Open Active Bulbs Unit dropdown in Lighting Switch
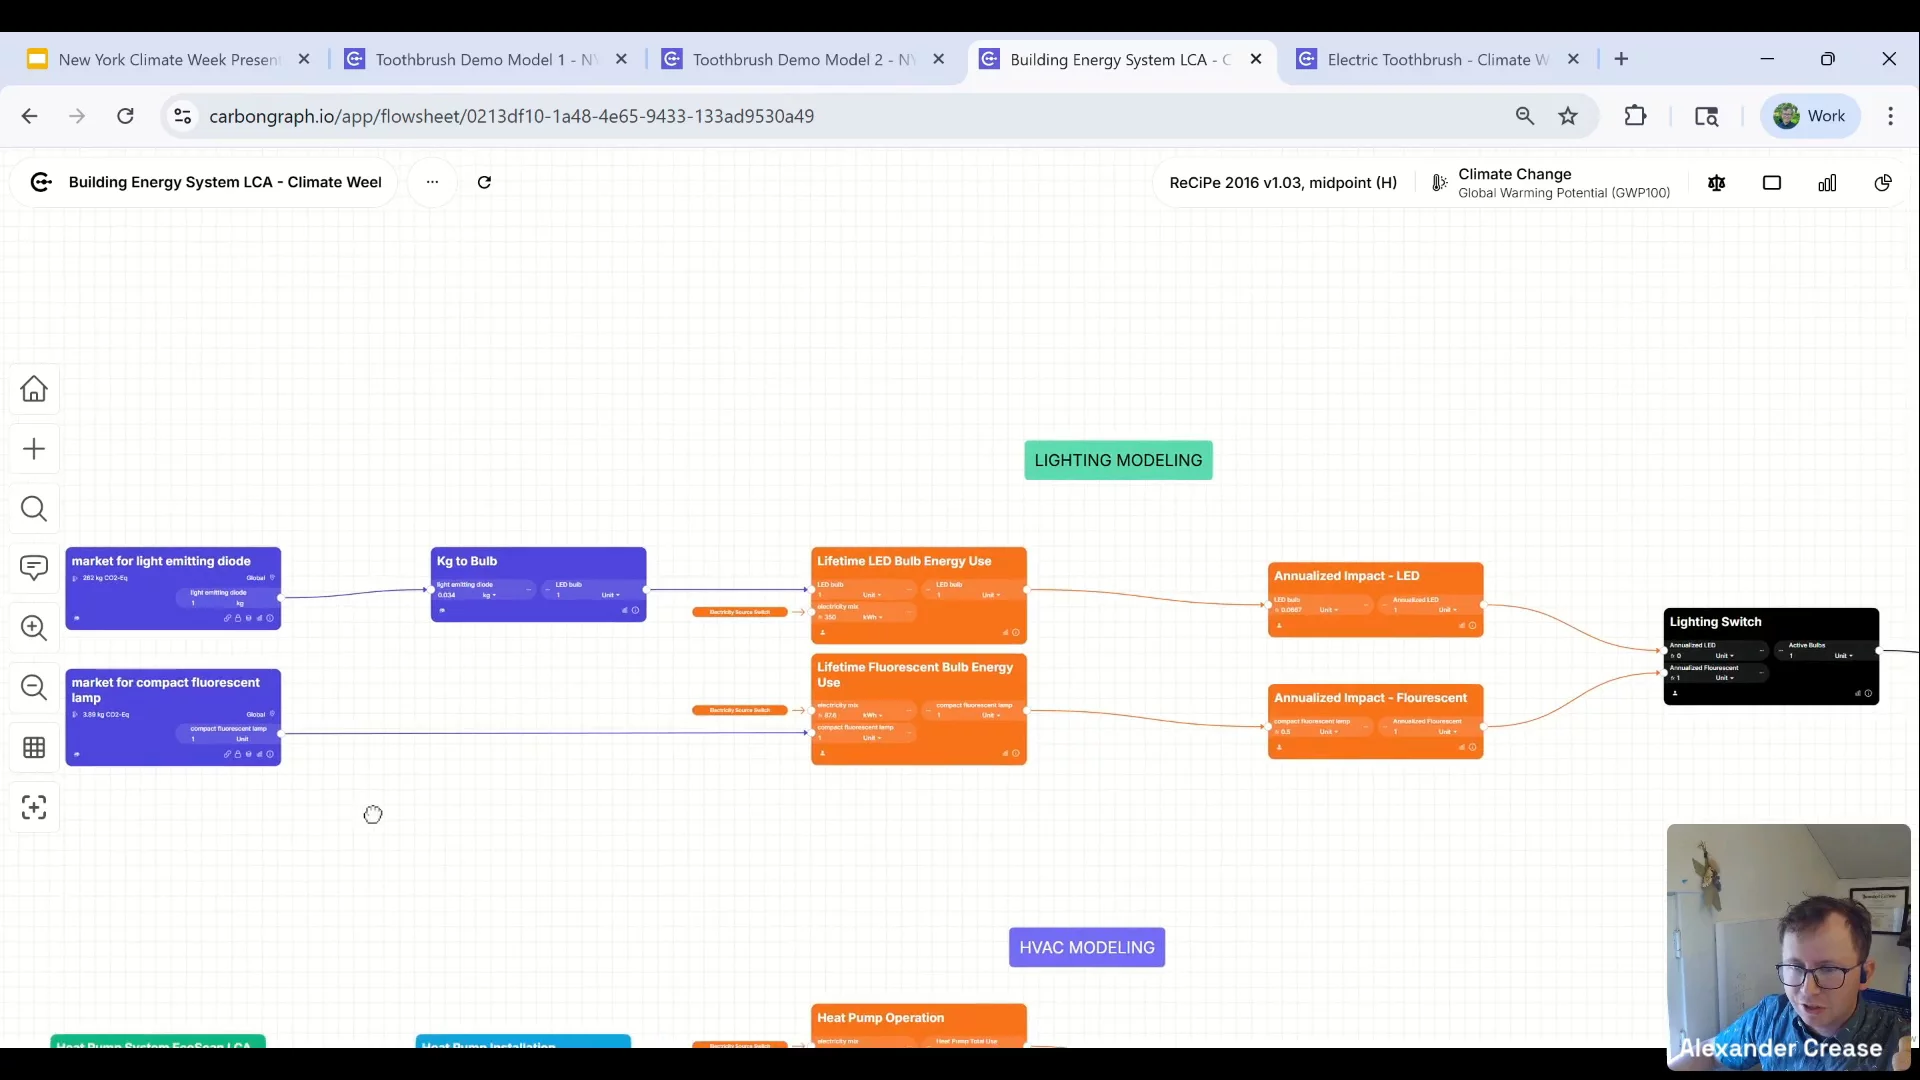 coord(1842,656)
